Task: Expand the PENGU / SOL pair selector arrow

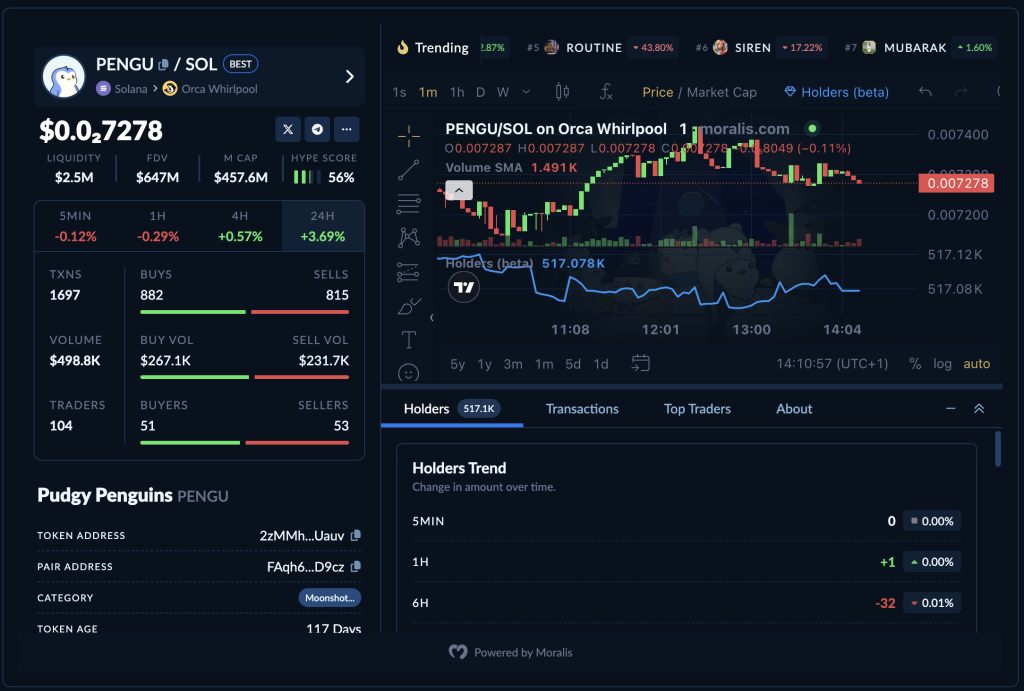Action: (x=349, y=76)
